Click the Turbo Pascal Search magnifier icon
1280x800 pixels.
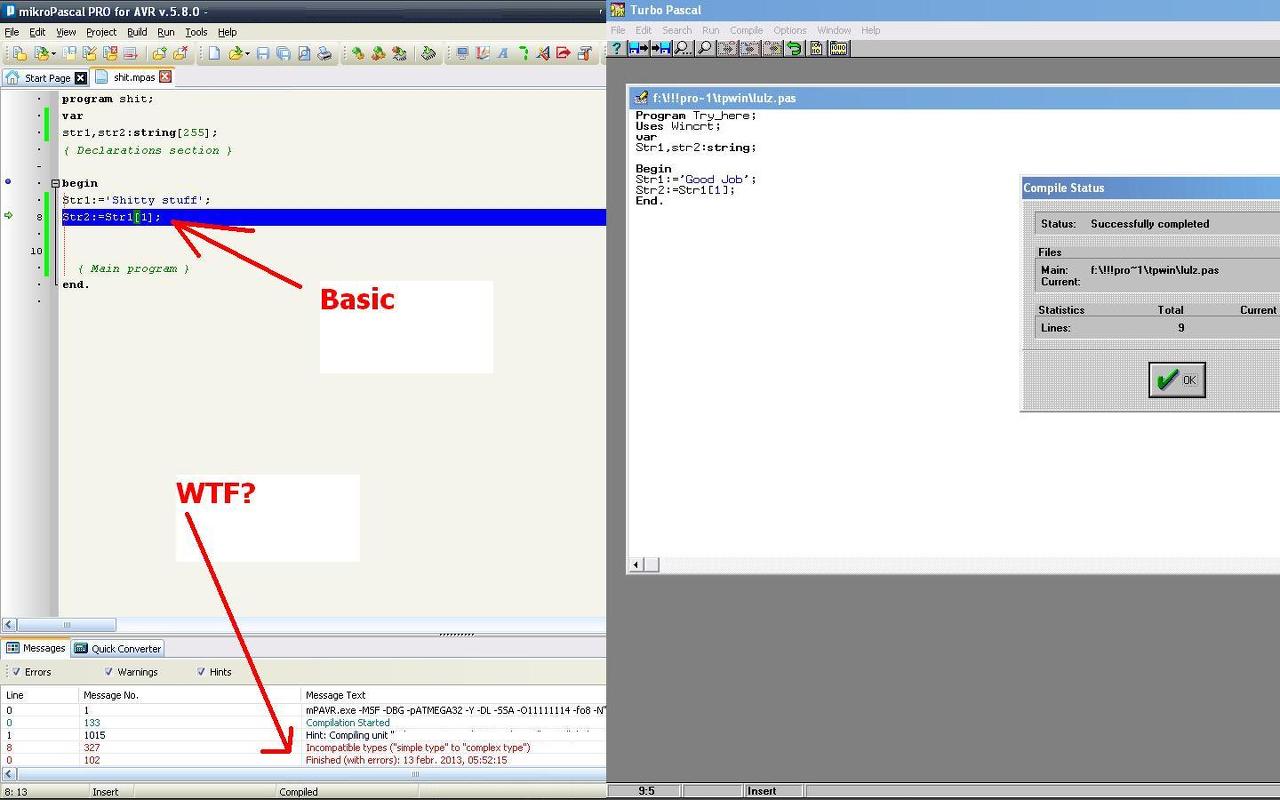click(x=682, y=48)
